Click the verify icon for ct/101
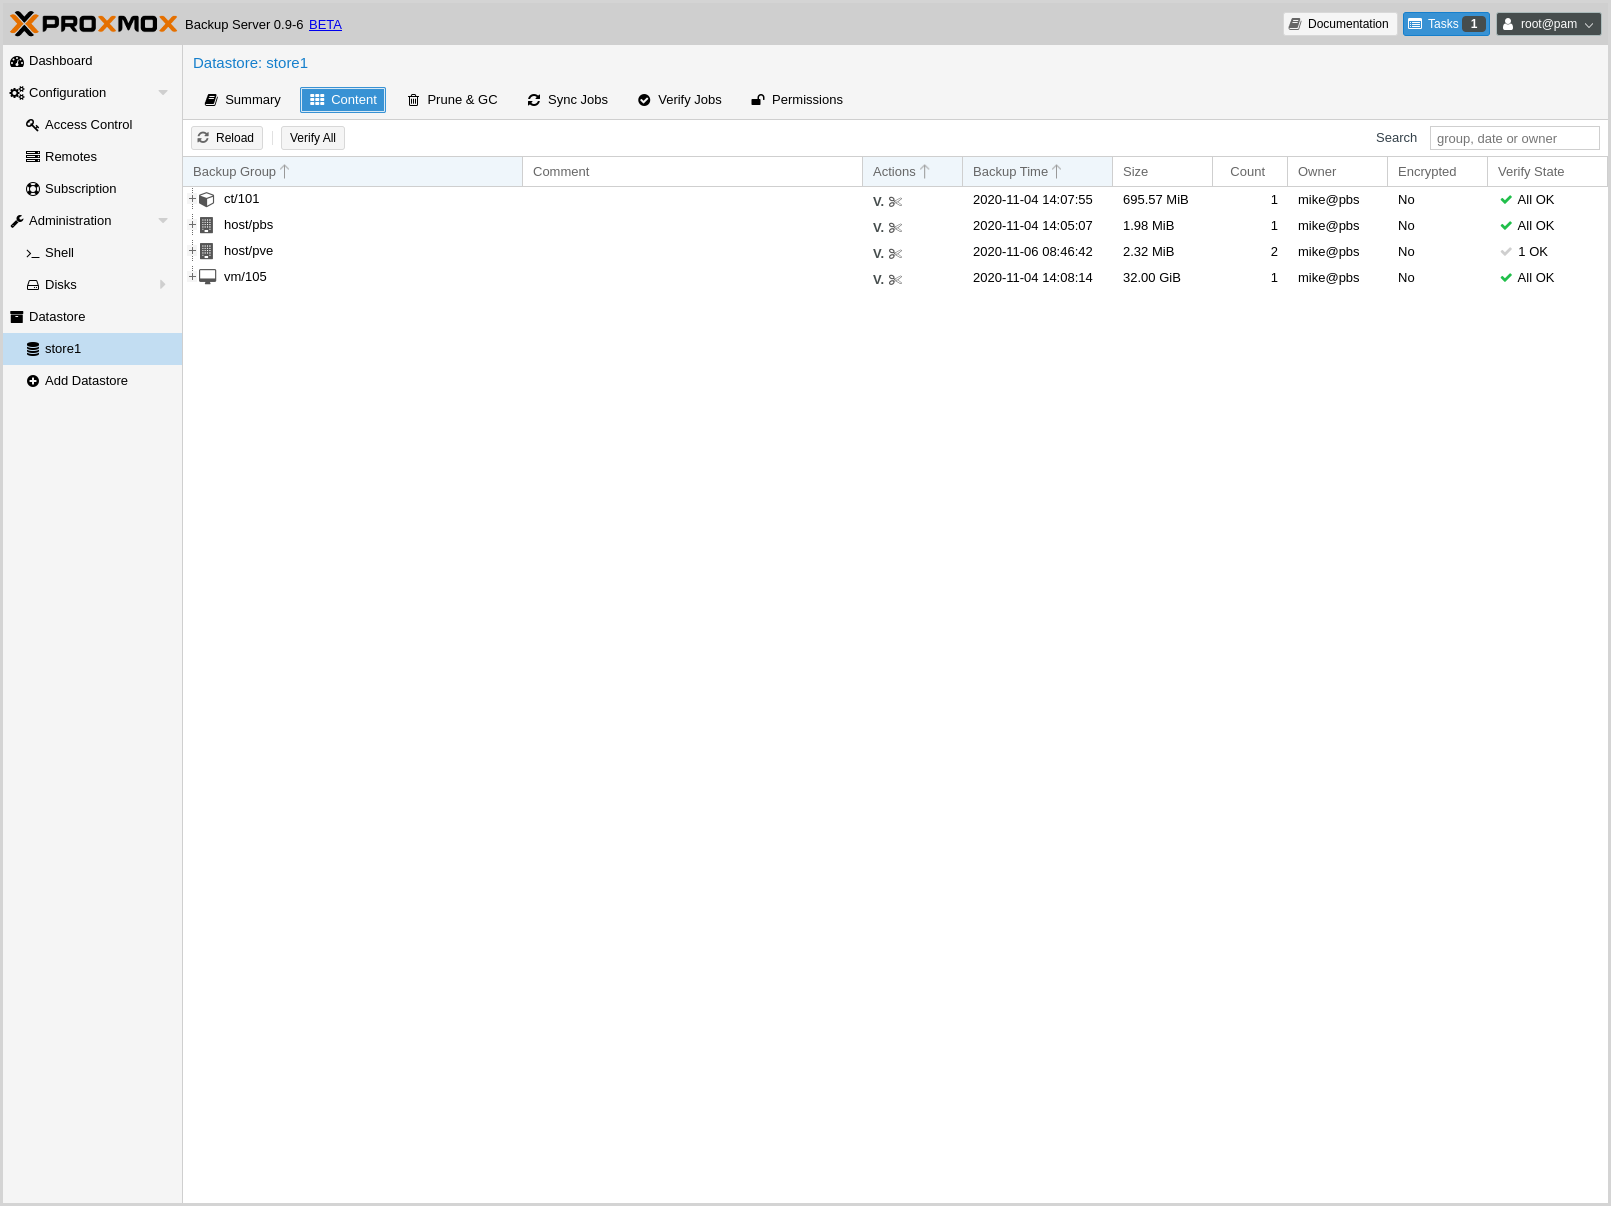 [x=878, y=201]
